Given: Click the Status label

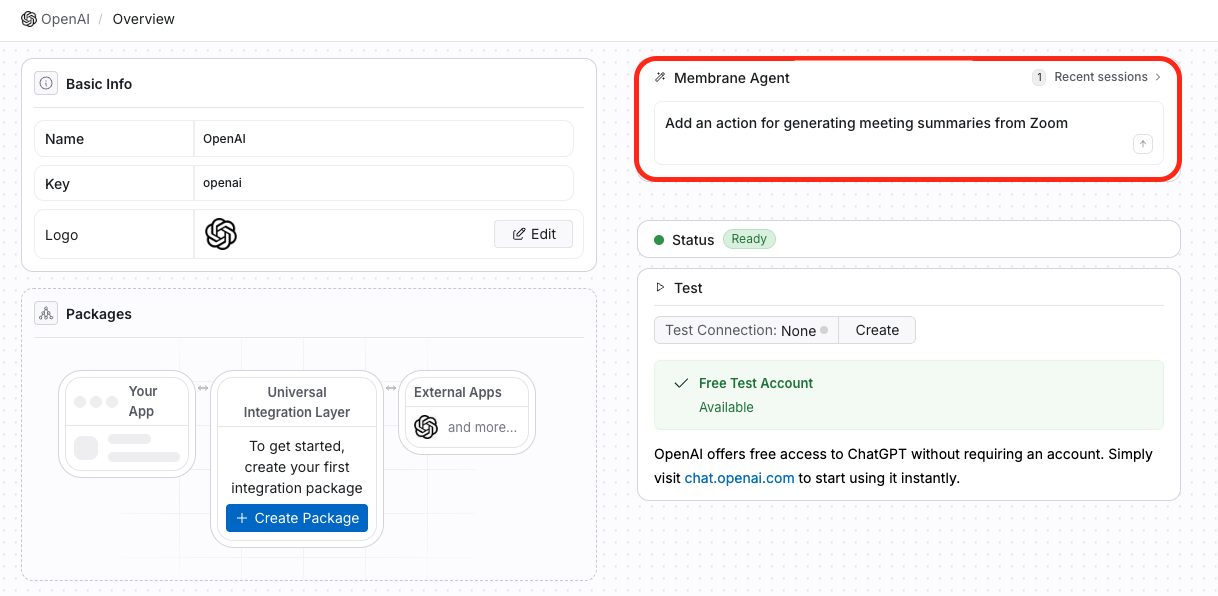Looking at the screenshot, I should tap(693, 240).
